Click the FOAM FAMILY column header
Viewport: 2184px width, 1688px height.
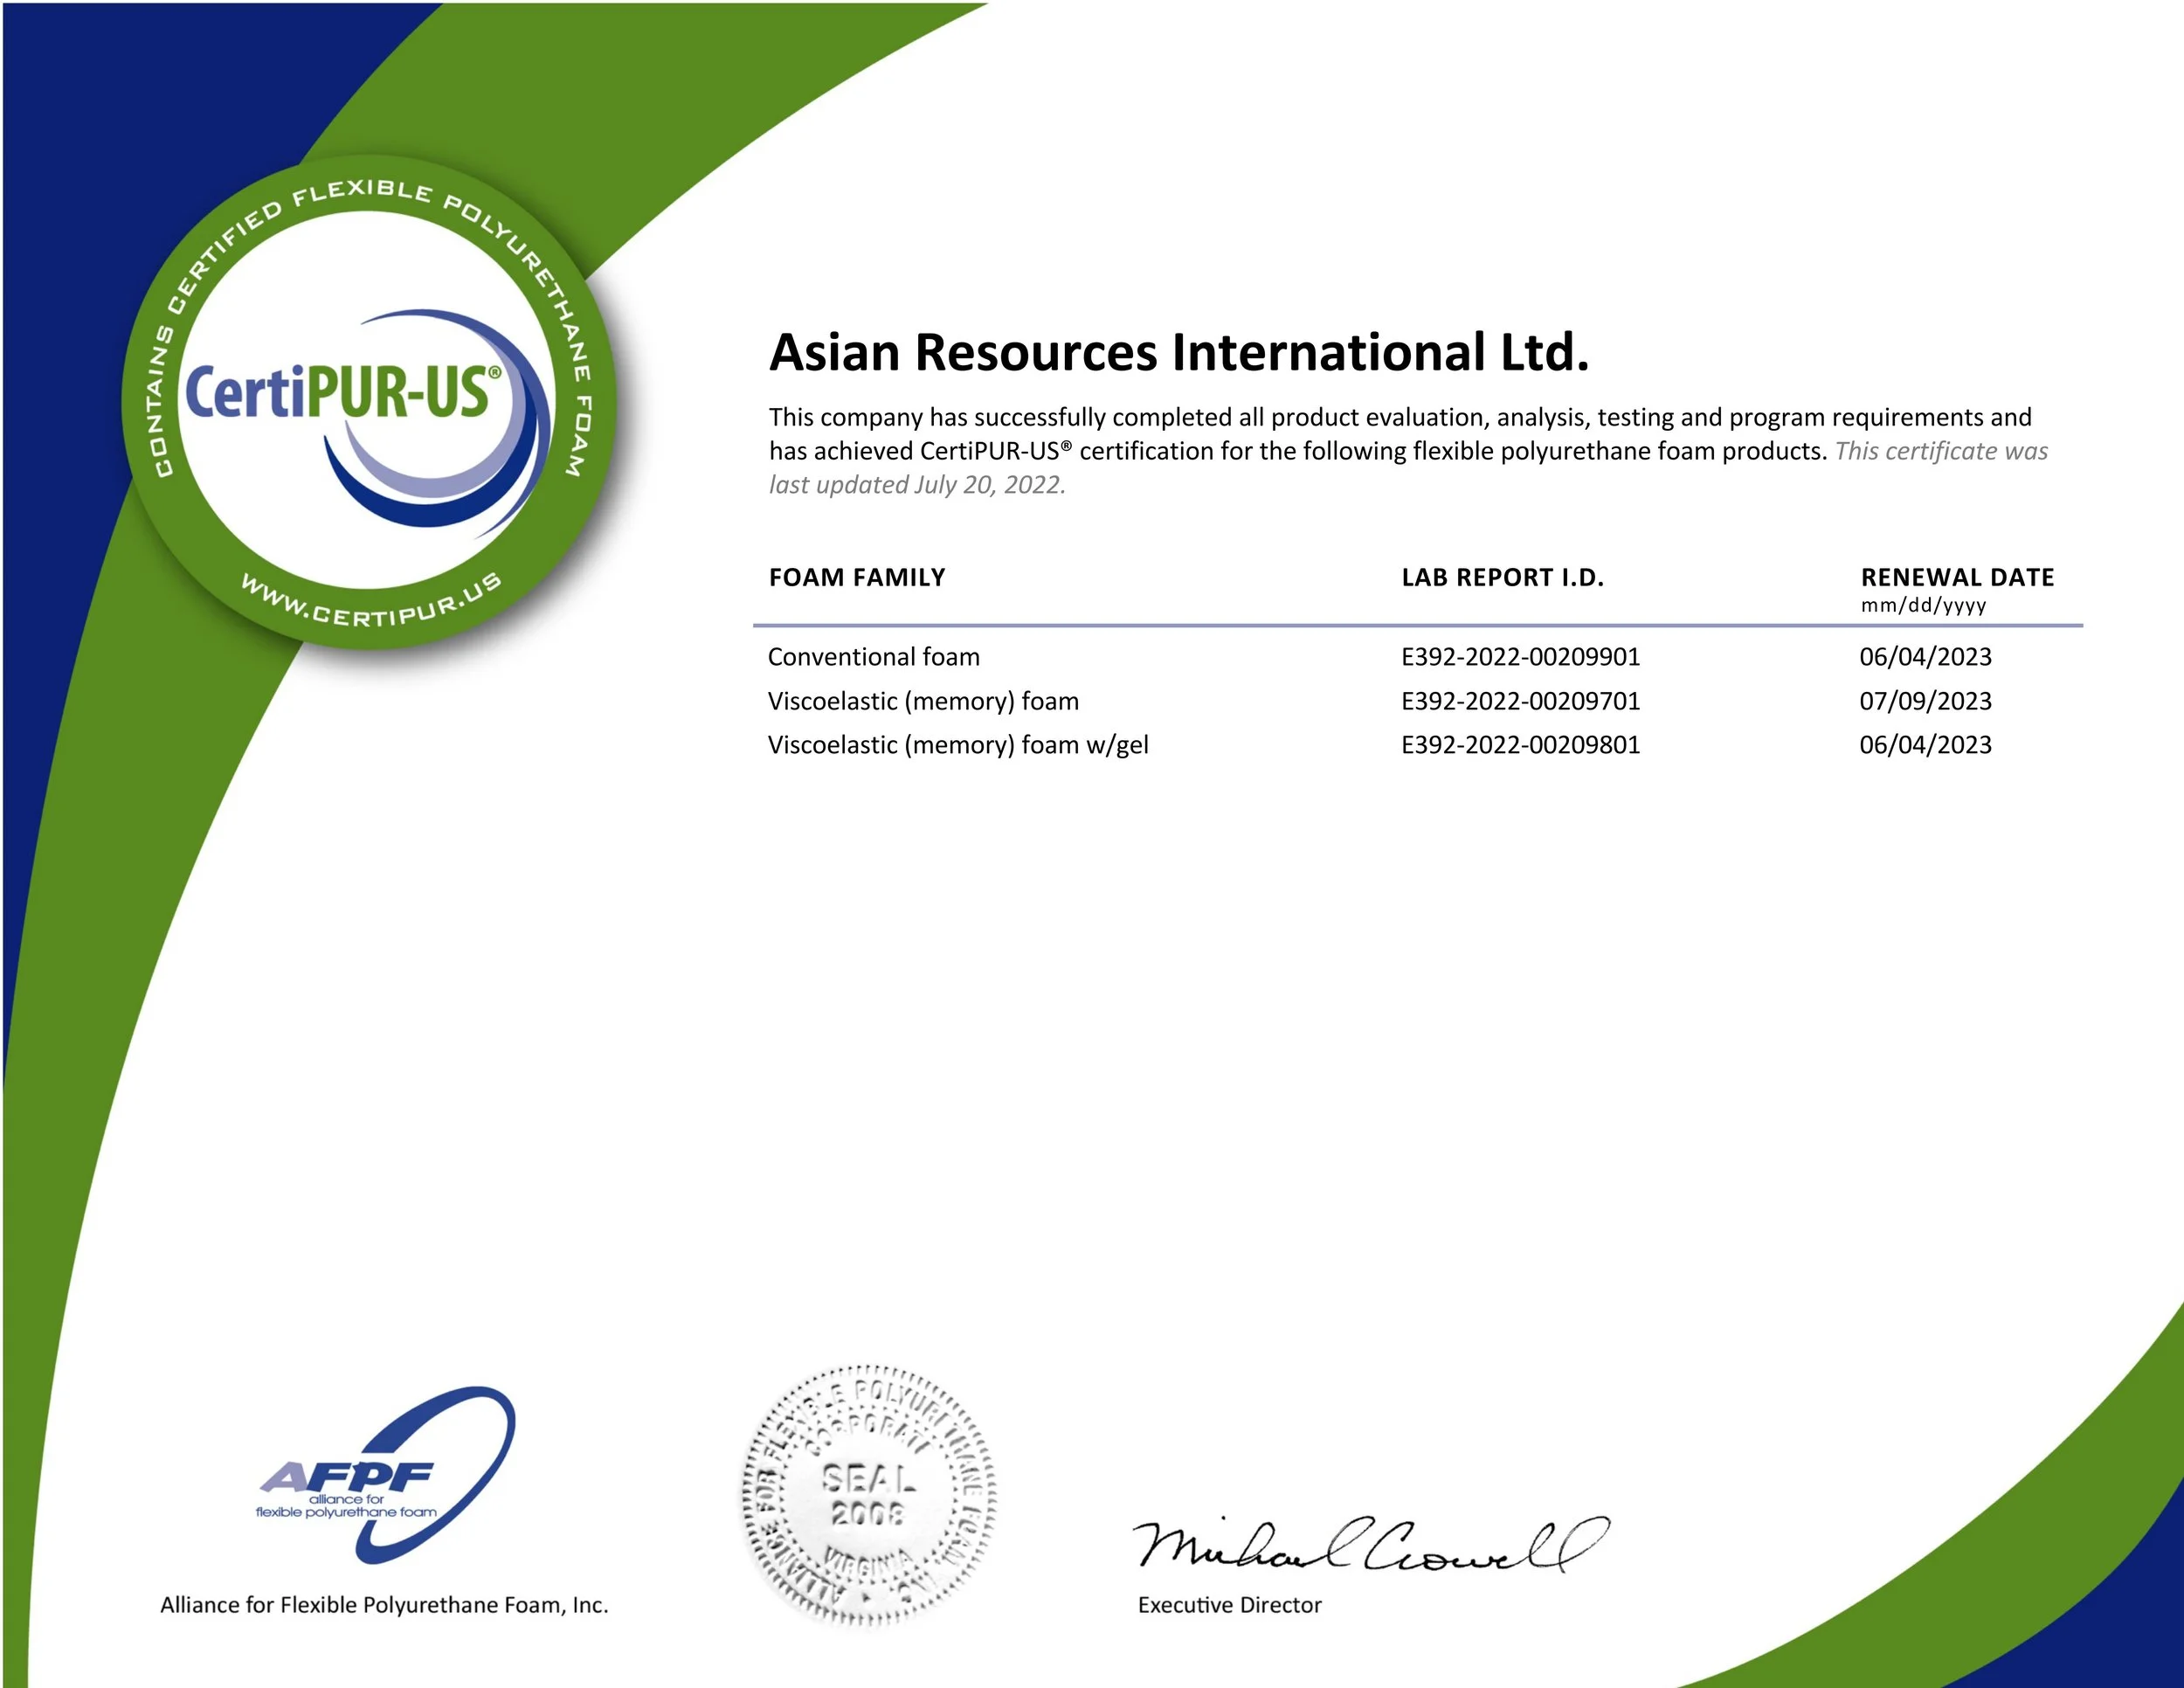856,578
